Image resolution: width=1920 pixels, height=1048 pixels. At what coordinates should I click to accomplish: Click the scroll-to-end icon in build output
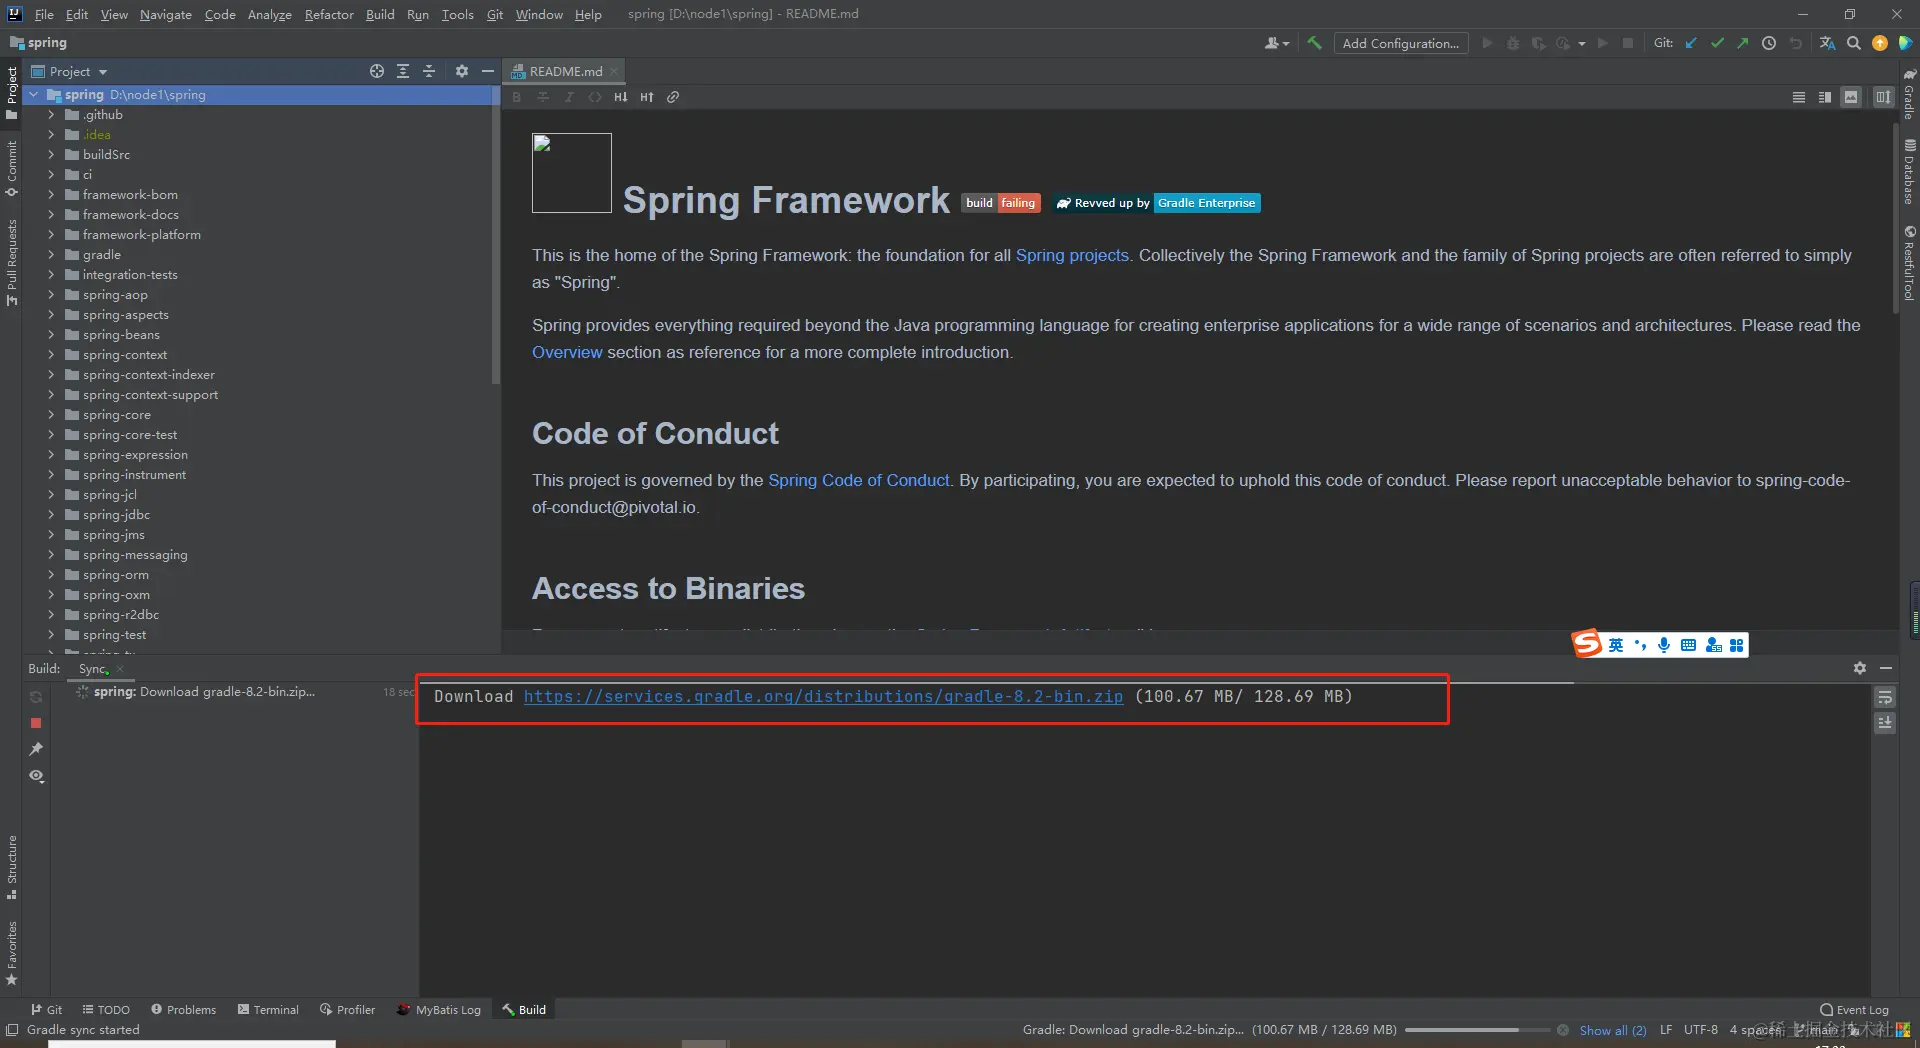[x=1885, y=722]
